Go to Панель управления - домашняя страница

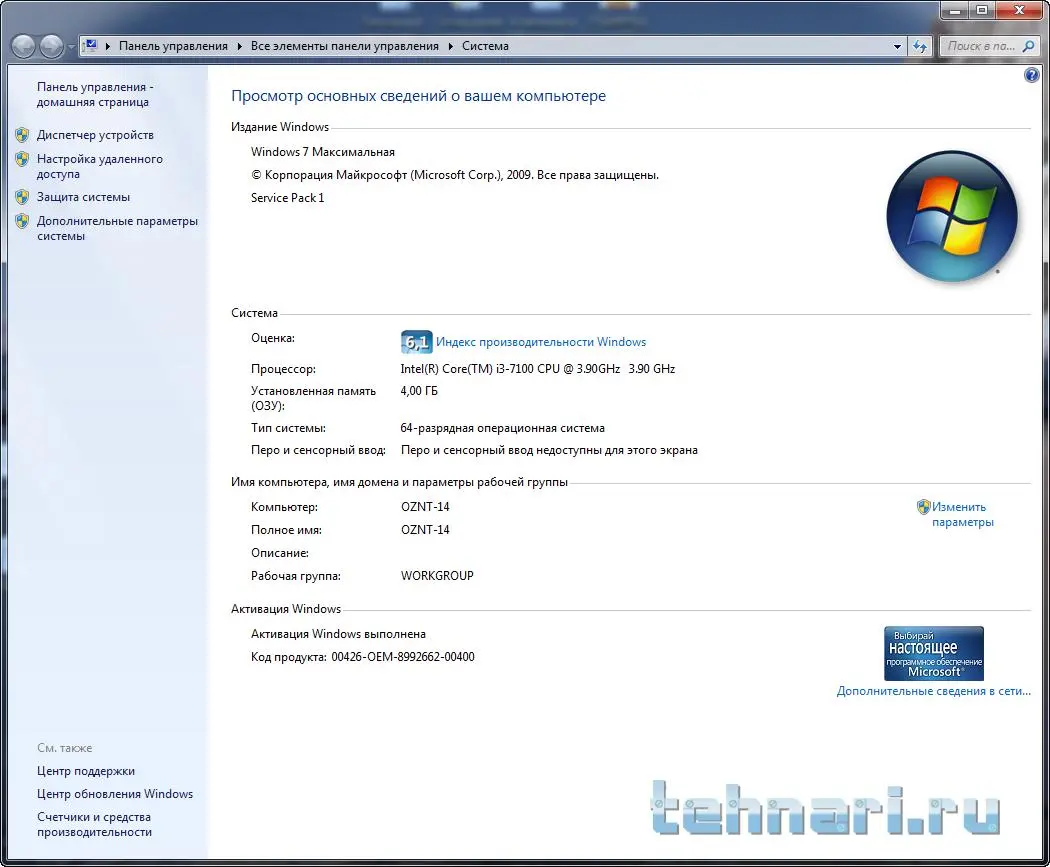point(95,94)
